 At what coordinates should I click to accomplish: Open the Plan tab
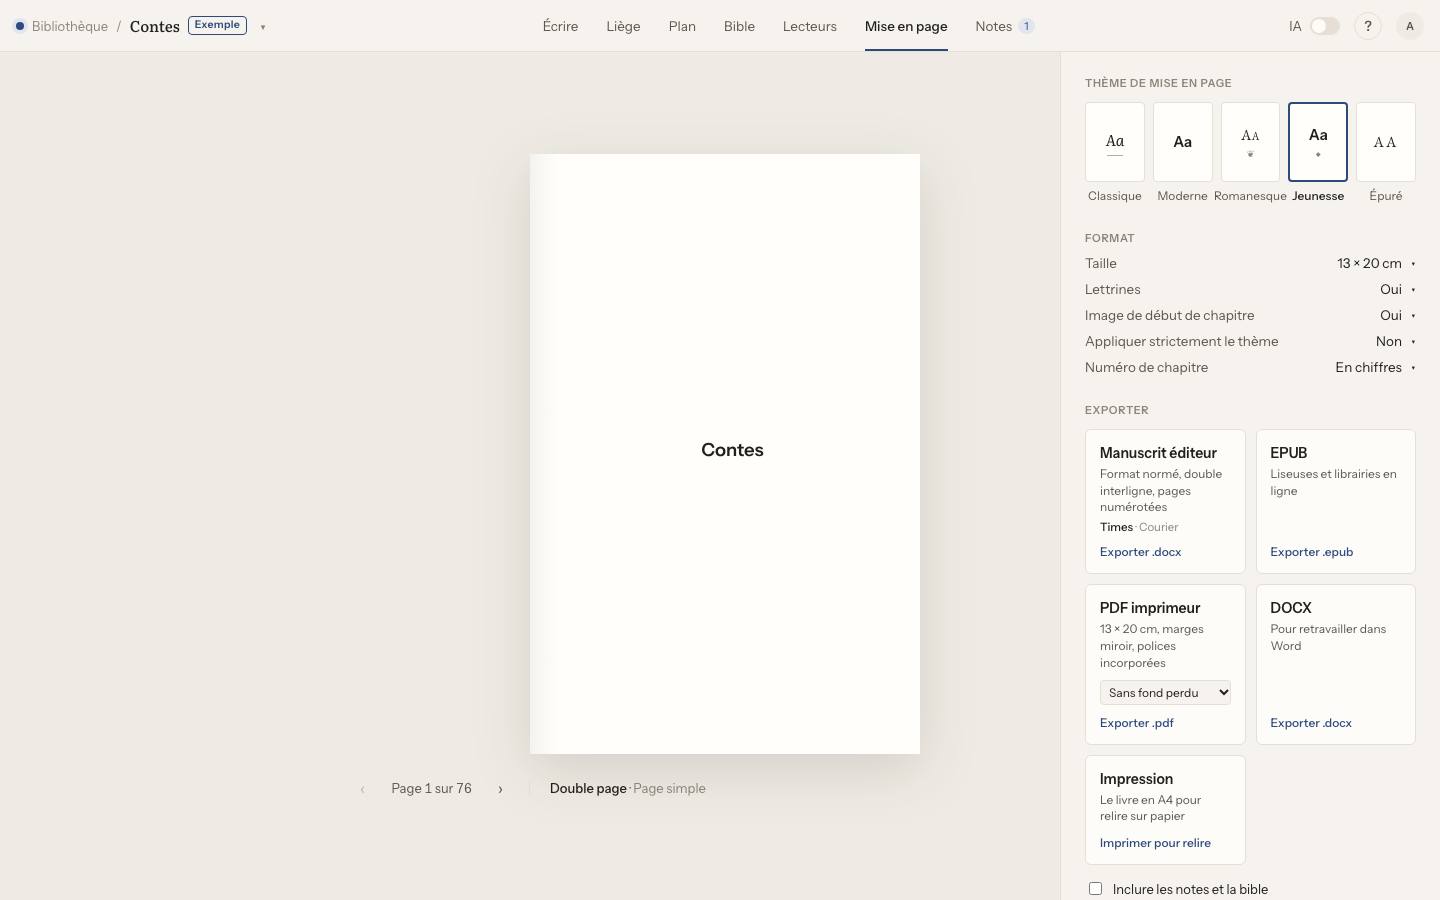point(682,26)
